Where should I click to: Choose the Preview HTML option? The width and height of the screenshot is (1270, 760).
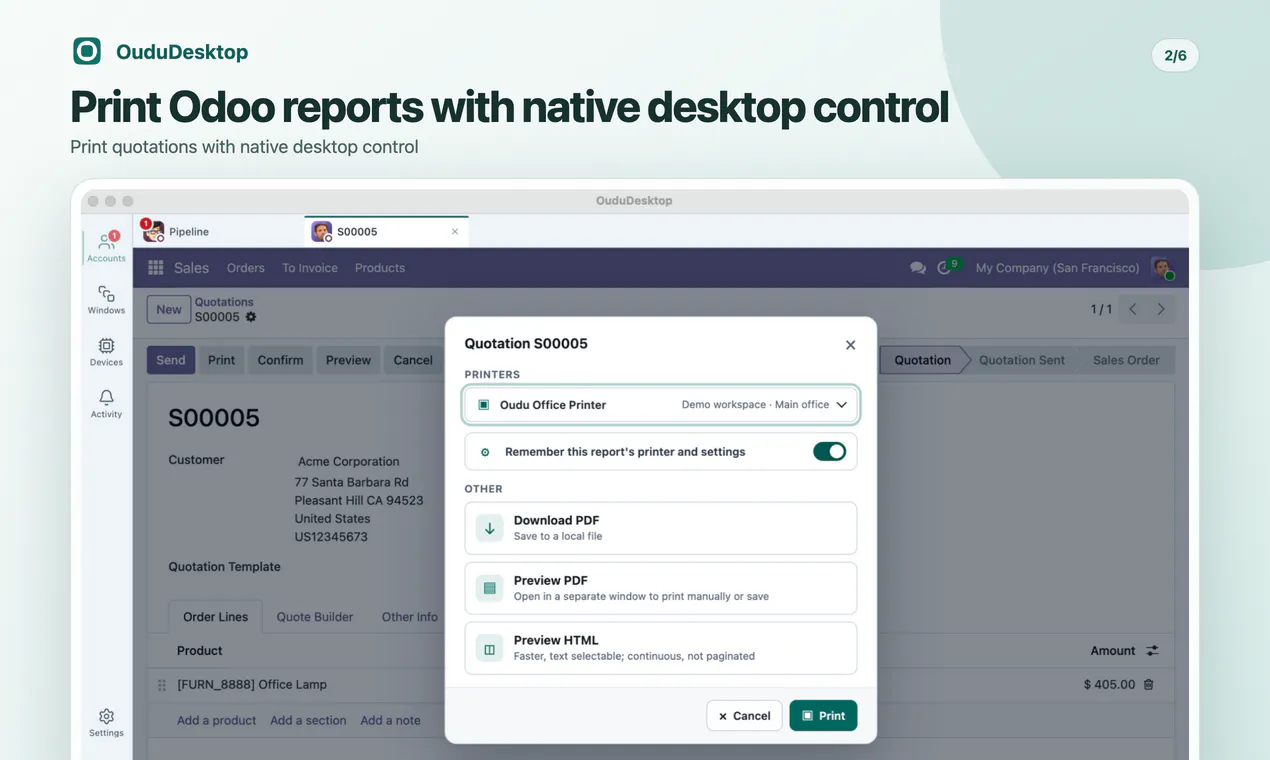coord(661,648)
